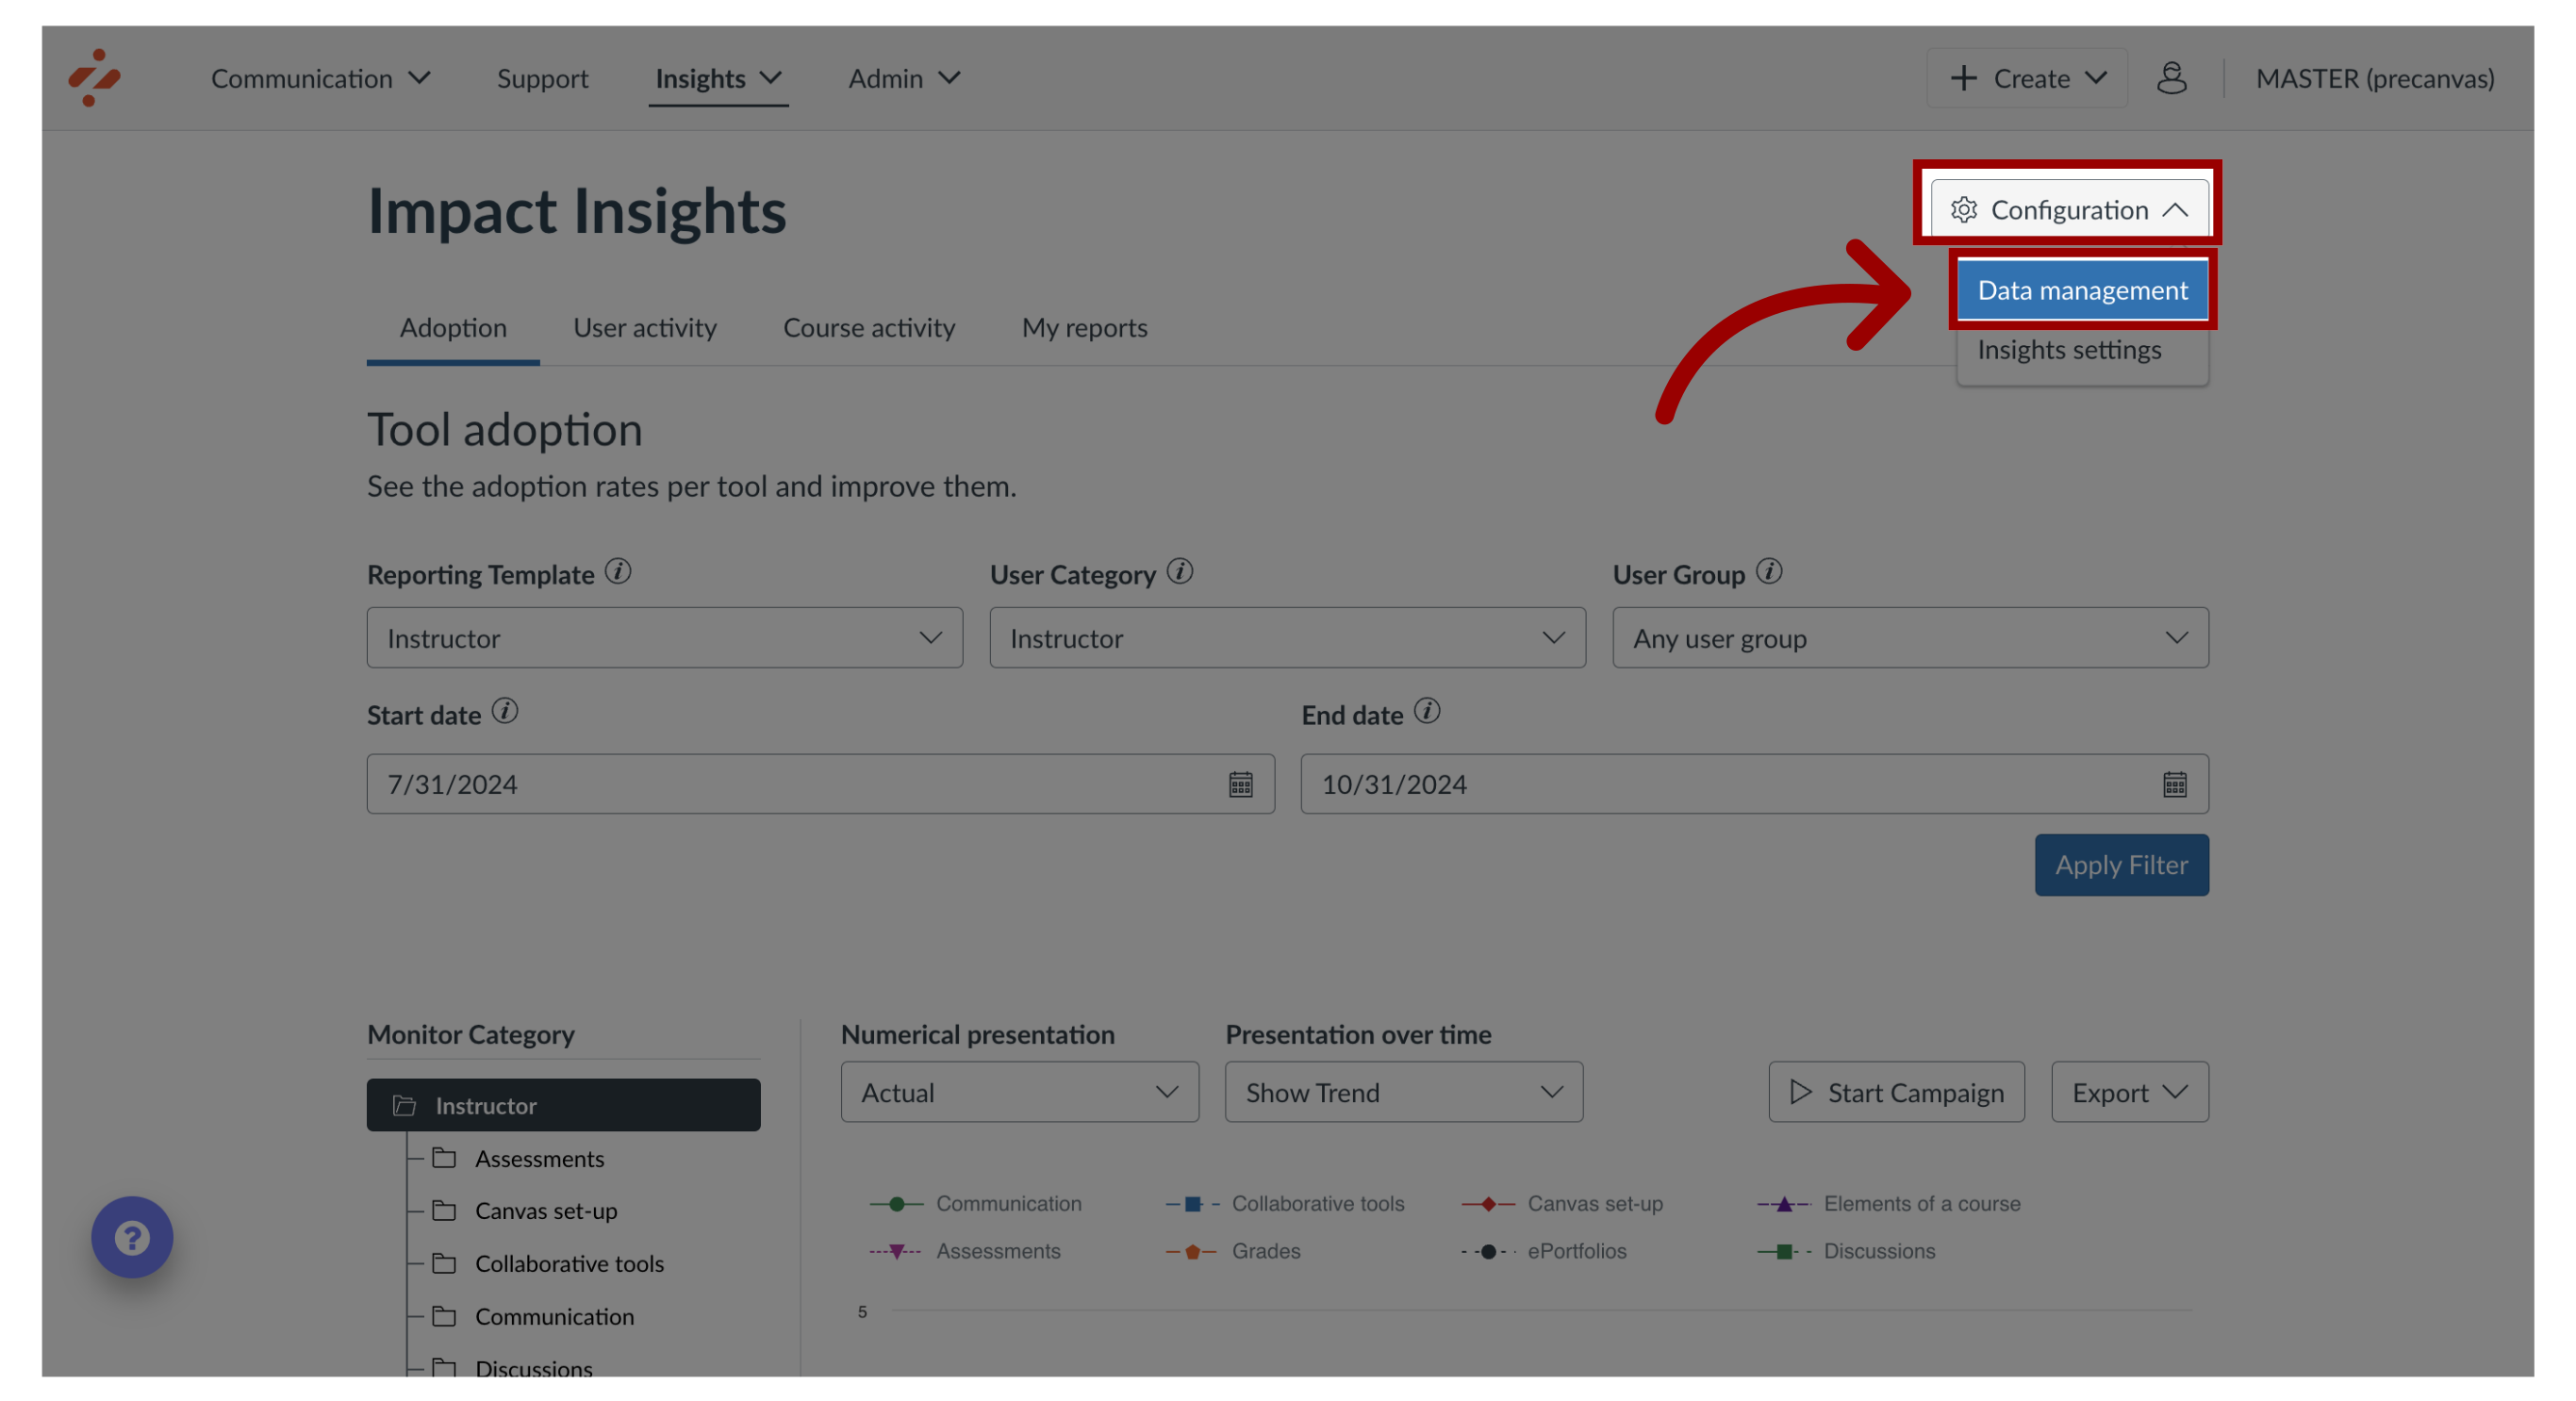The width and height of the screenshot is (2576, 1401).
Task: Click the End date input field
Action: tap(1754, 783)
